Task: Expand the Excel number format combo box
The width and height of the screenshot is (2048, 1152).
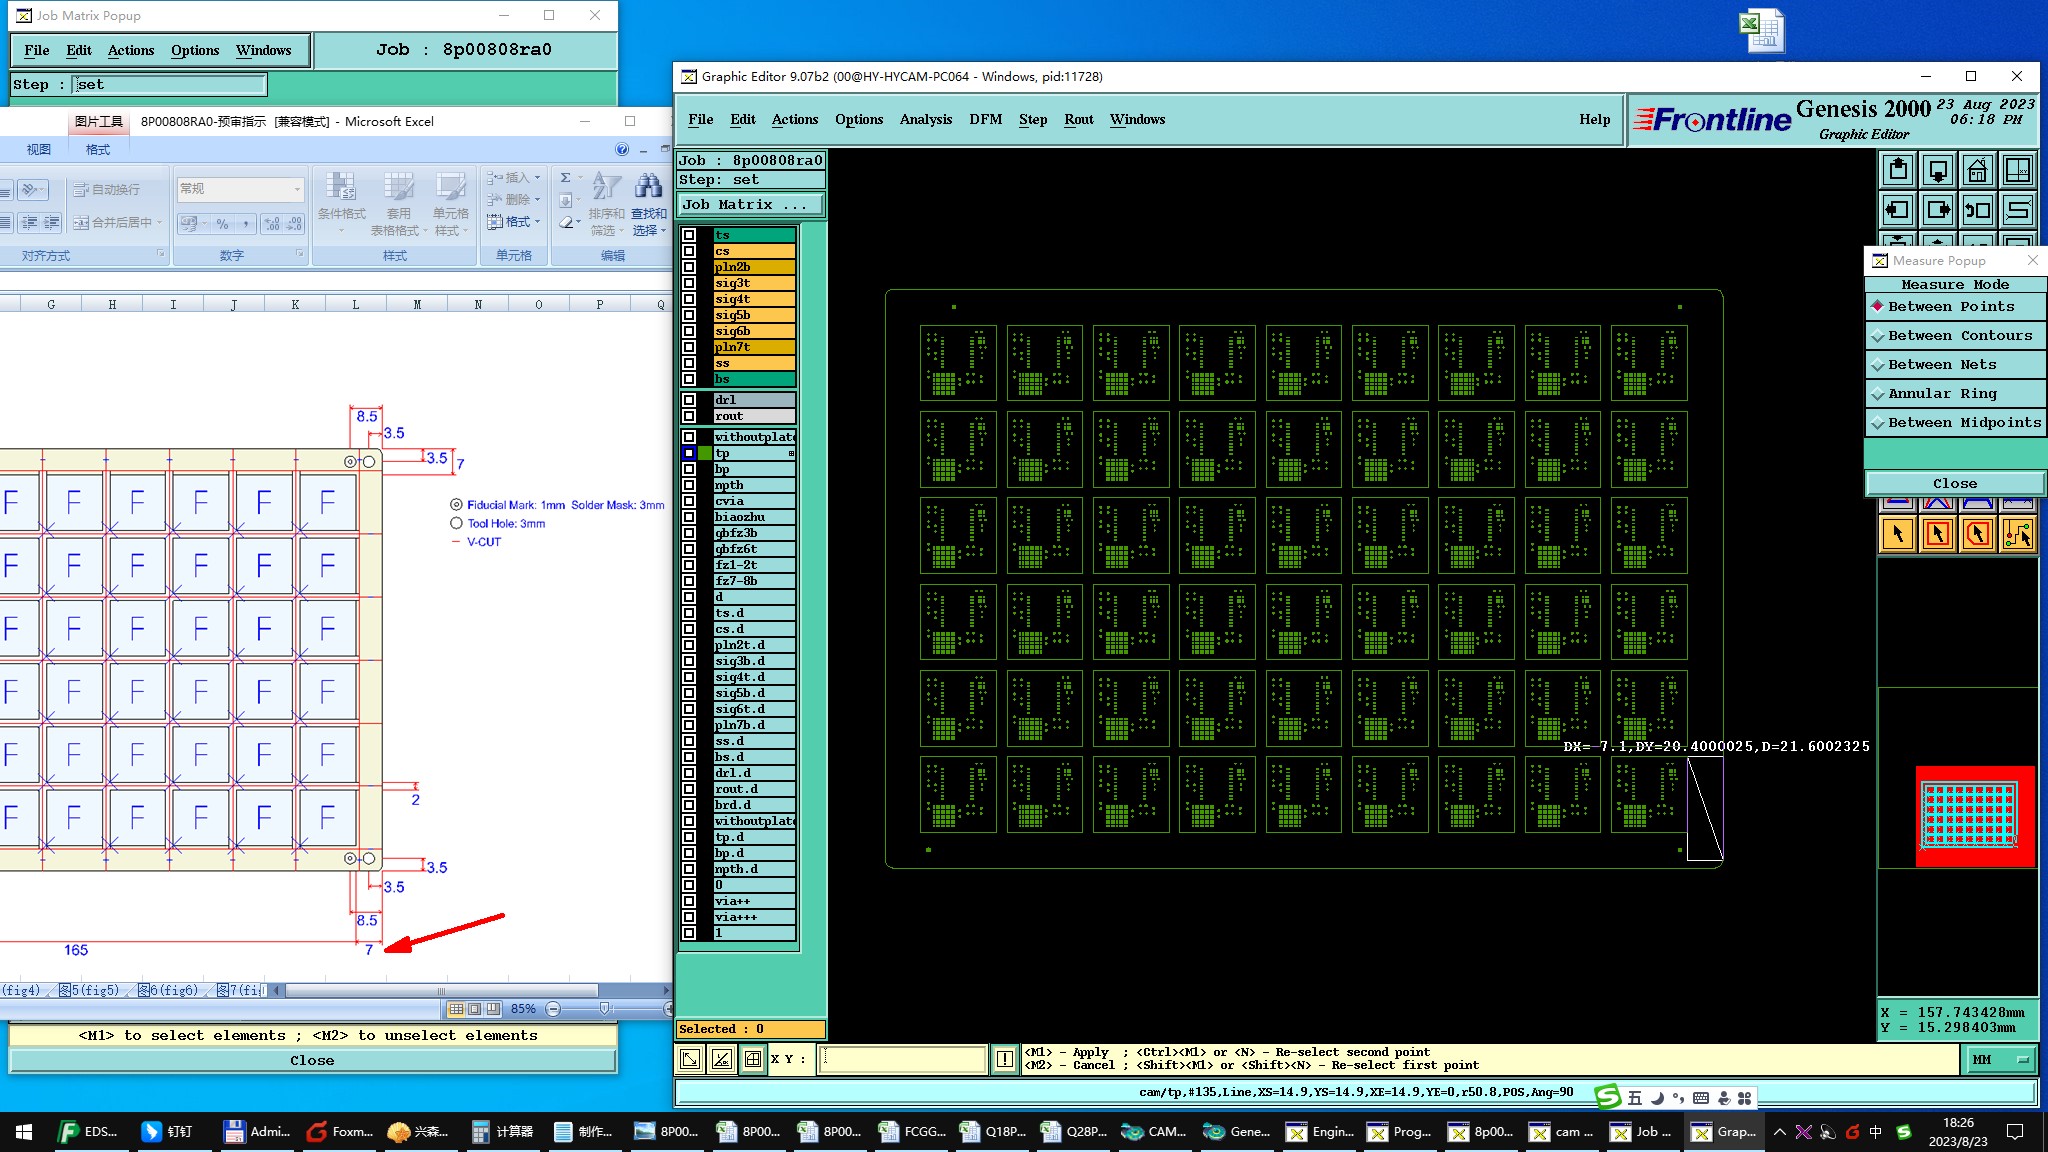Action: [297, 189]
